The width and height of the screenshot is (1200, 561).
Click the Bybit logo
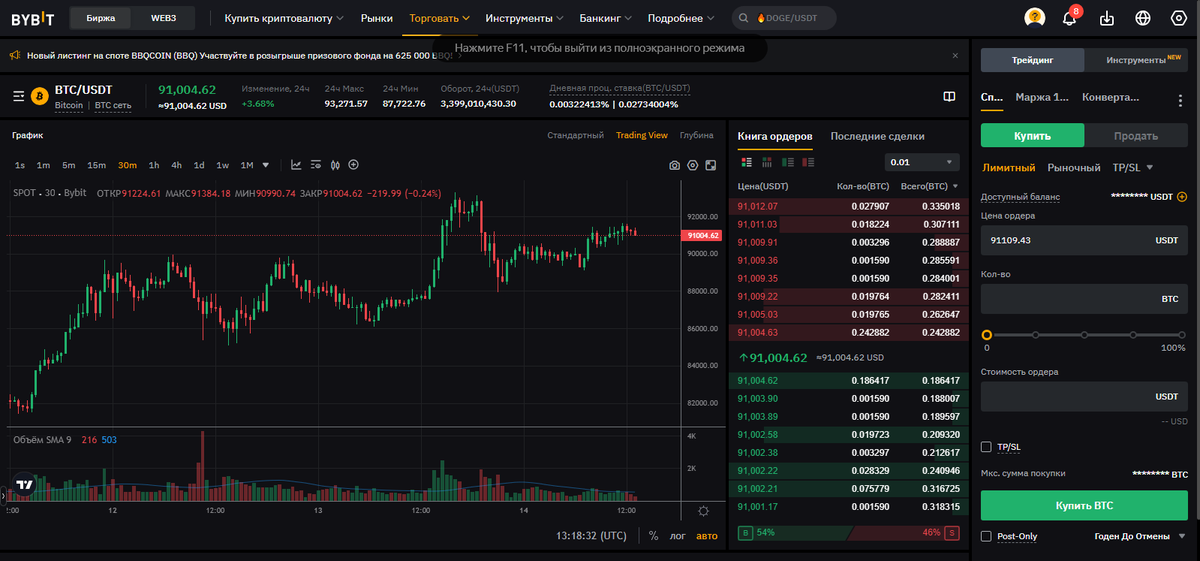tap(33, 18)
